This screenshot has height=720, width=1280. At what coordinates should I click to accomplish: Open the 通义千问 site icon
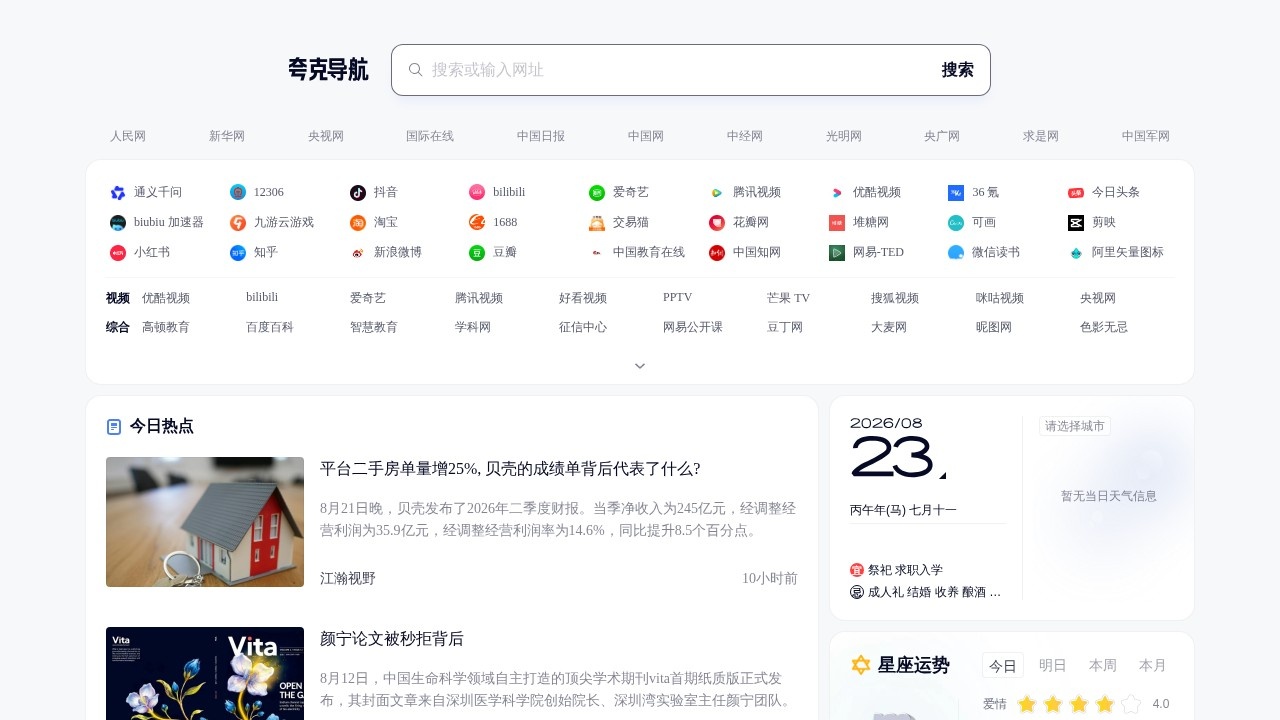(x=118, y=192)
